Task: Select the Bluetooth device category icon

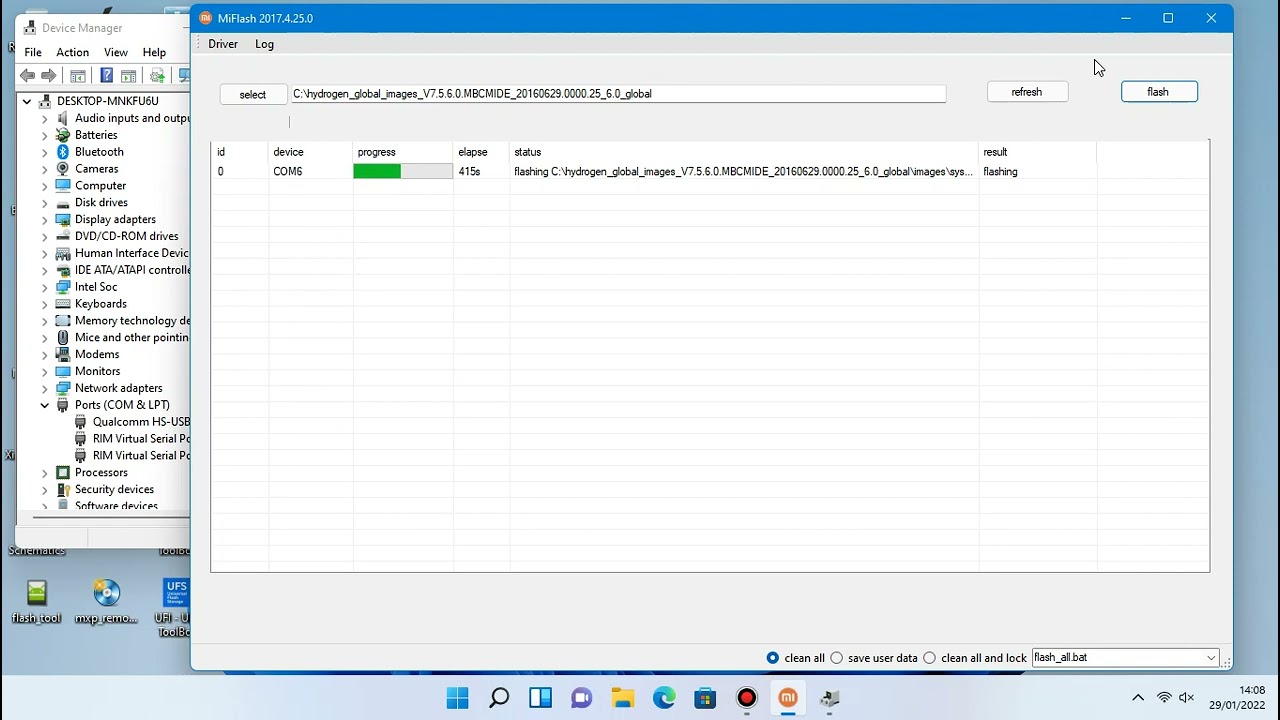Action: click(63, 152)
